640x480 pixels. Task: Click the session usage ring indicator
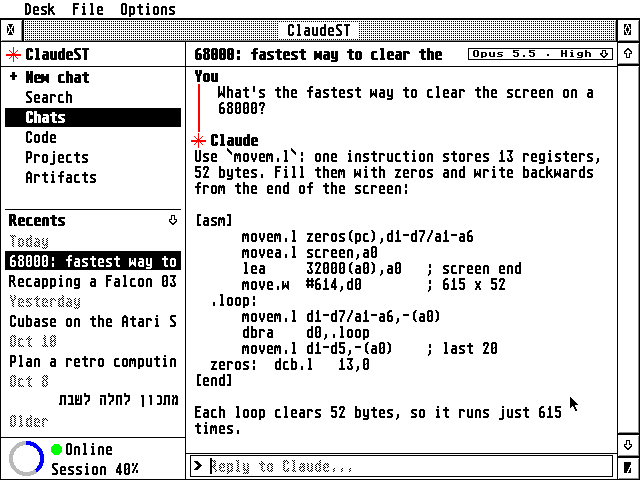click(27, 458)
